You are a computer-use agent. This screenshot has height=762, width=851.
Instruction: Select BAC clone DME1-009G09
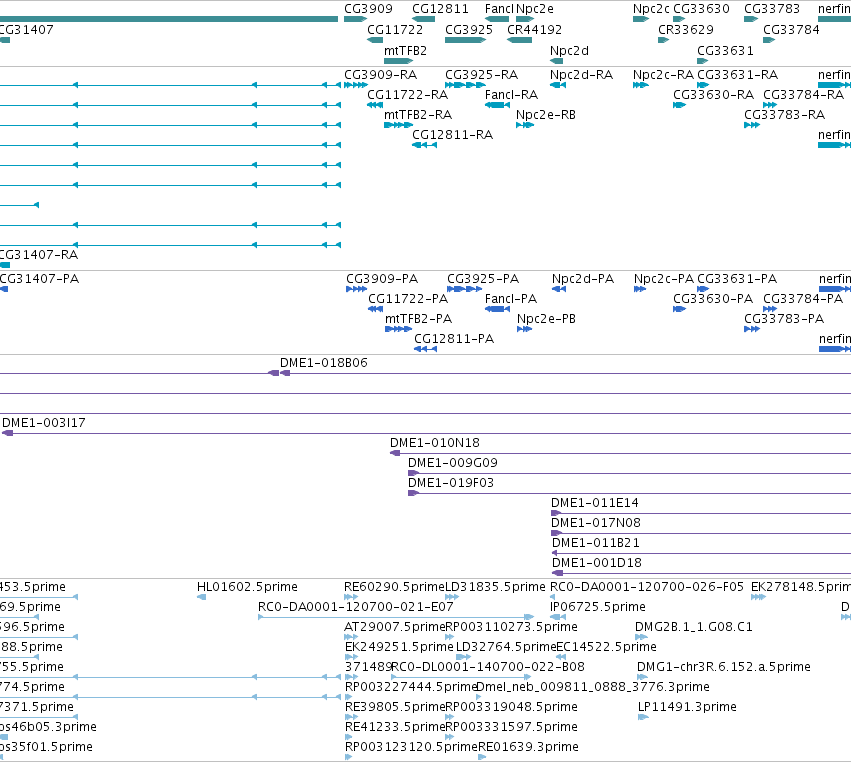453,463
